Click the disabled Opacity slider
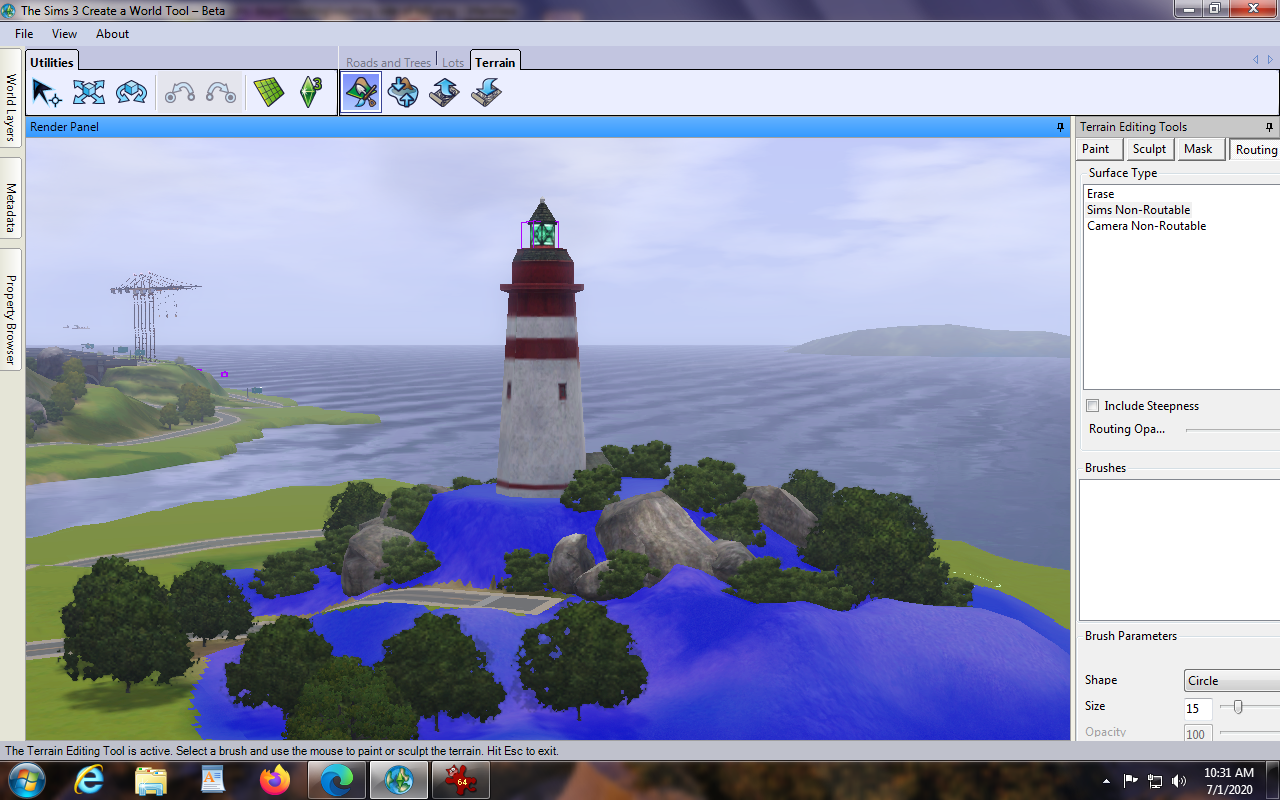The width and height of the screenshot is (1280, 800). (1249, 733)
